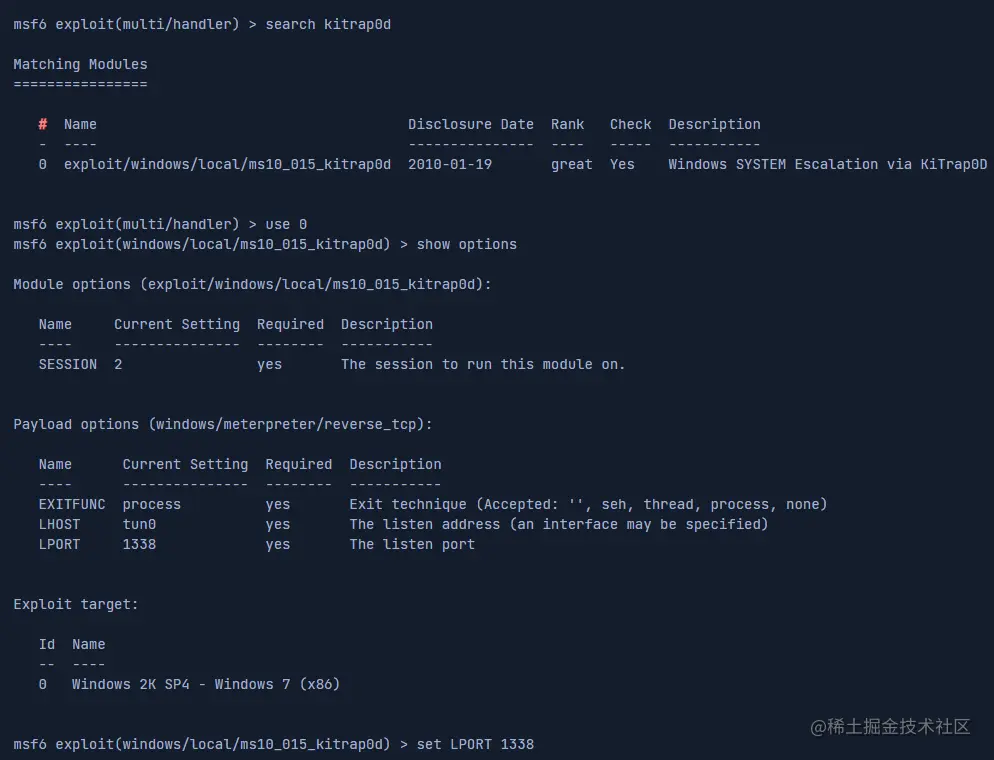This screenshot has height=760, width=994.
Task: Click the 'search kitrap0d' command text
Action: pos(328,25)
